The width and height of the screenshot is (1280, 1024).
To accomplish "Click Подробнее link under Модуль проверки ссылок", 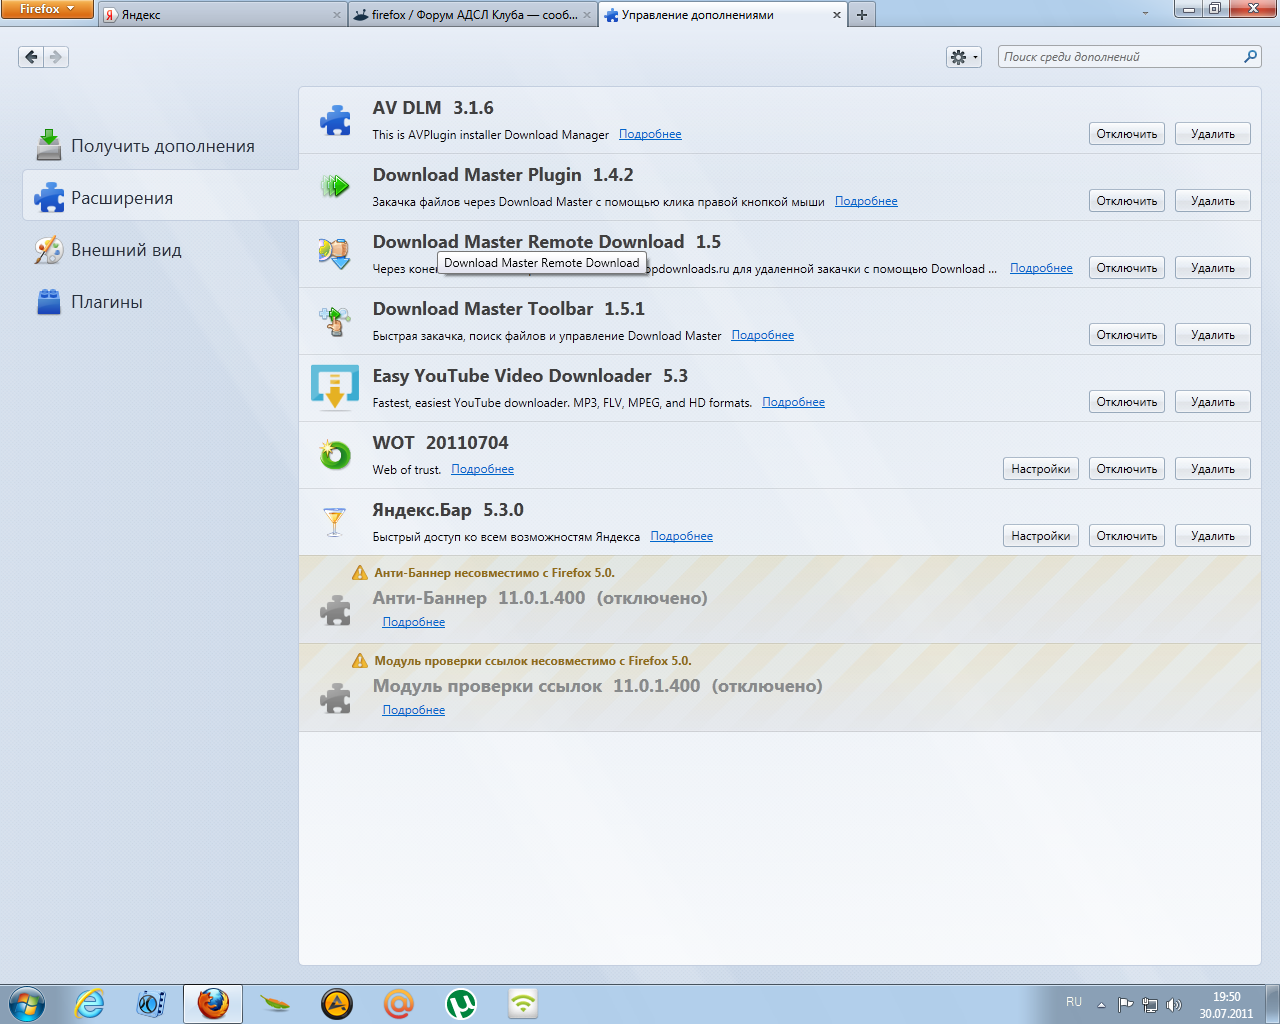I will (414, 710).
